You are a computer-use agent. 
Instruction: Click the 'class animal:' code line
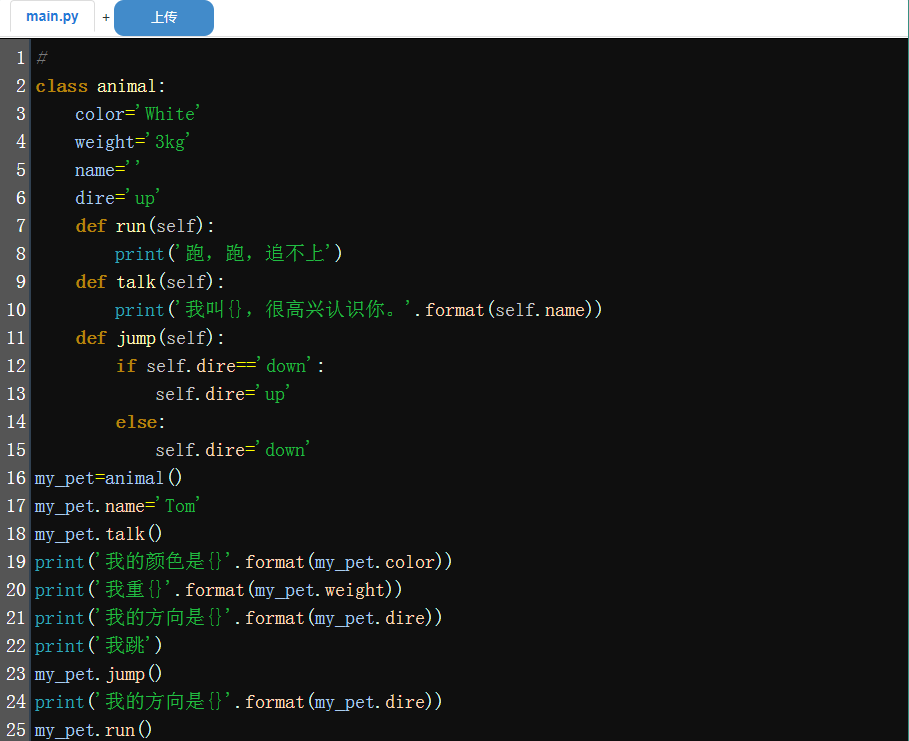(x=100, y=86)
